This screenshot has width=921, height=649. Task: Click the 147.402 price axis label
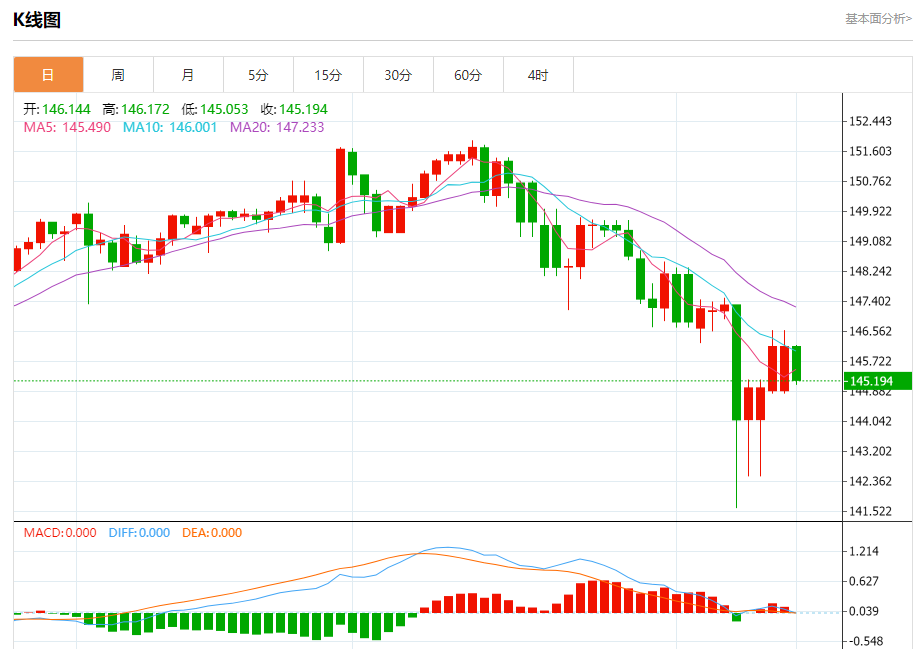click(870, 301)
